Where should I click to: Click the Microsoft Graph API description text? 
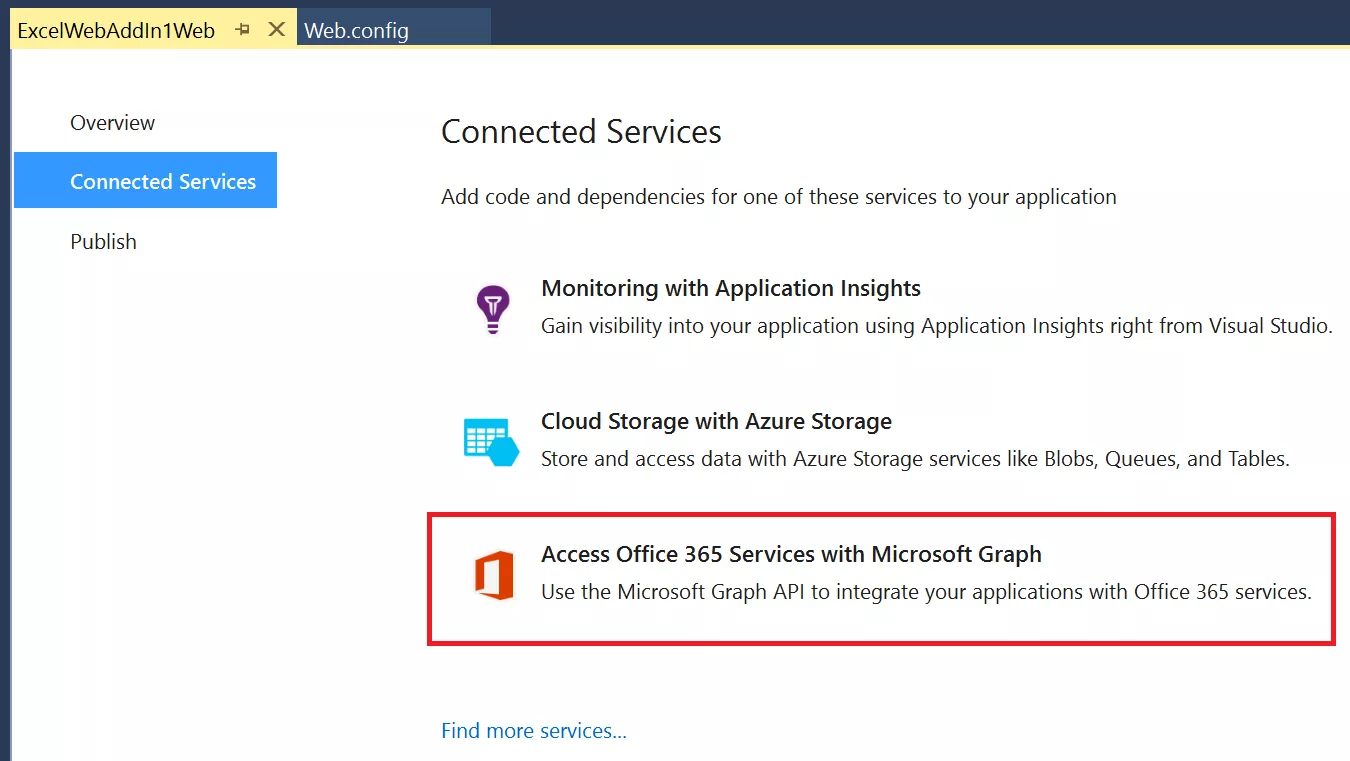pos(926,592)
